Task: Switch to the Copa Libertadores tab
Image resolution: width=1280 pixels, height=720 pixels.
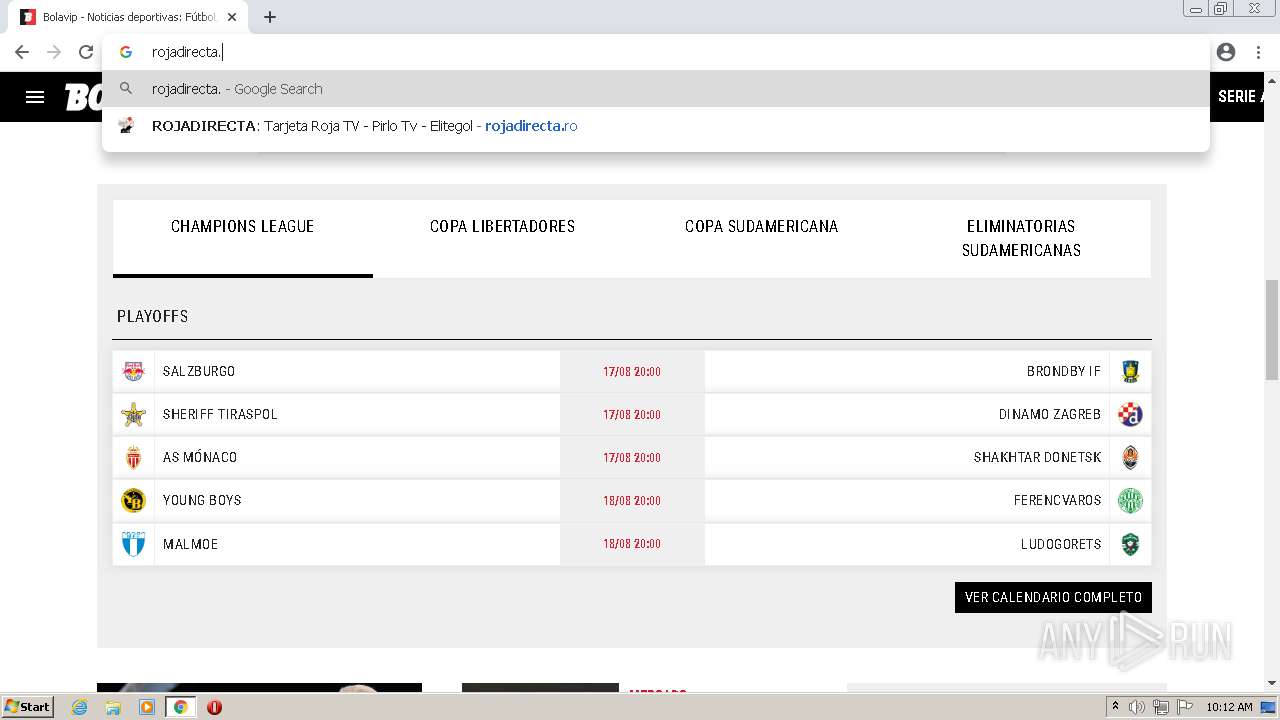Action: (502, 238)
